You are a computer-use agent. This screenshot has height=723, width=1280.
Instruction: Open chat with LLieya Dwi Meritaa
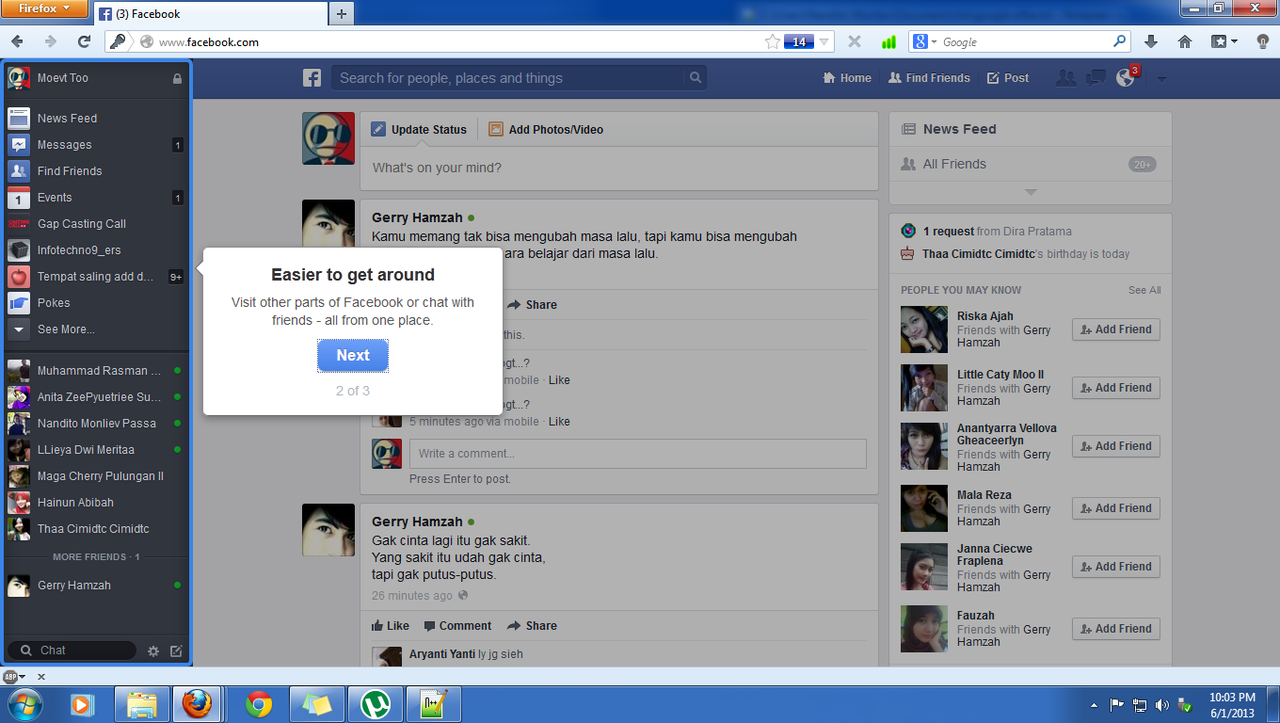click(x=96, y=450)
